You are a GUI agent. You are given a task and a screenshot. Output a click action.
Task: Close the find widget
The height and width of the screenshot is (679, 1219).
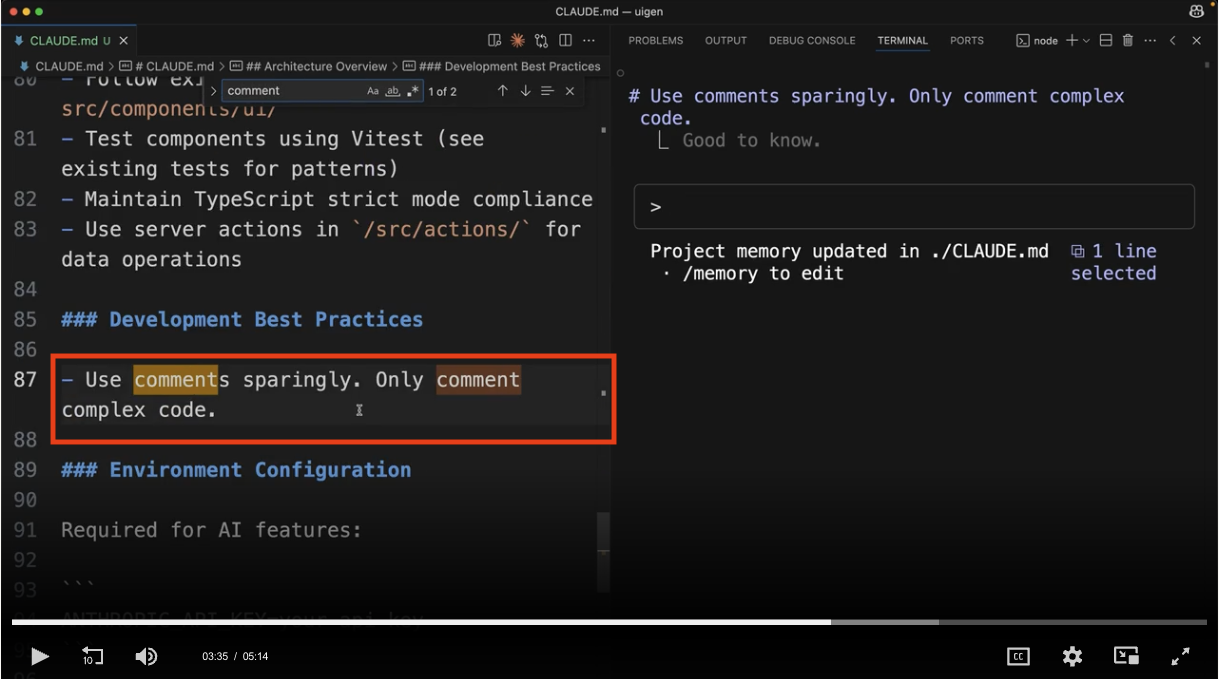pos(570,91)
